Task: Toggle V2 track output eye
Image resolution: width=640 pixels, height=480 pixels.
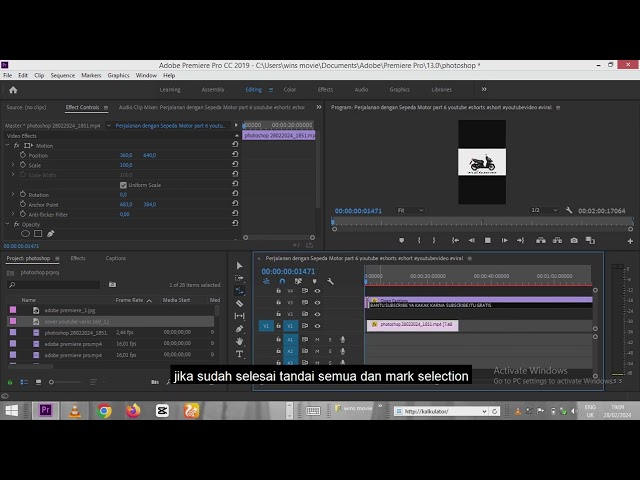Action: click(x=317, y=314)
